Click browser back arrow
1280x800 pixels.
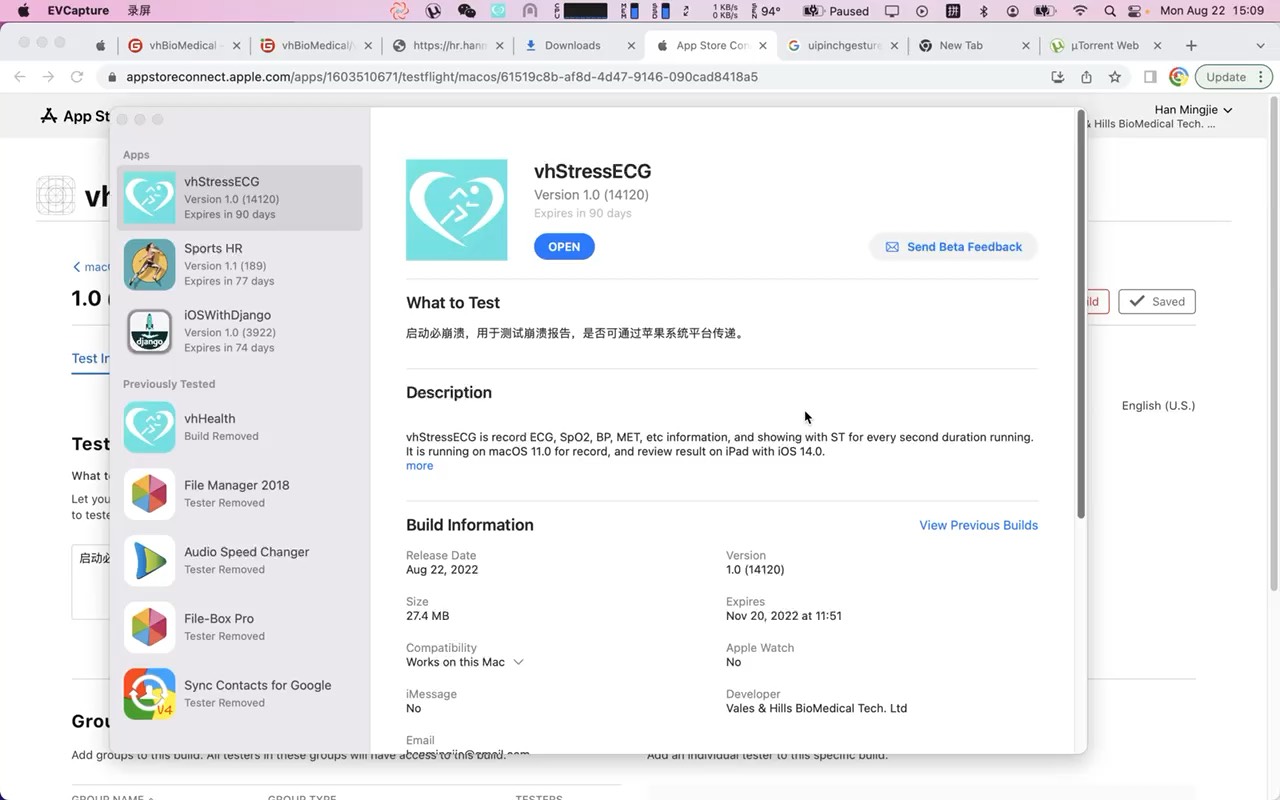(x=20, y=77)
